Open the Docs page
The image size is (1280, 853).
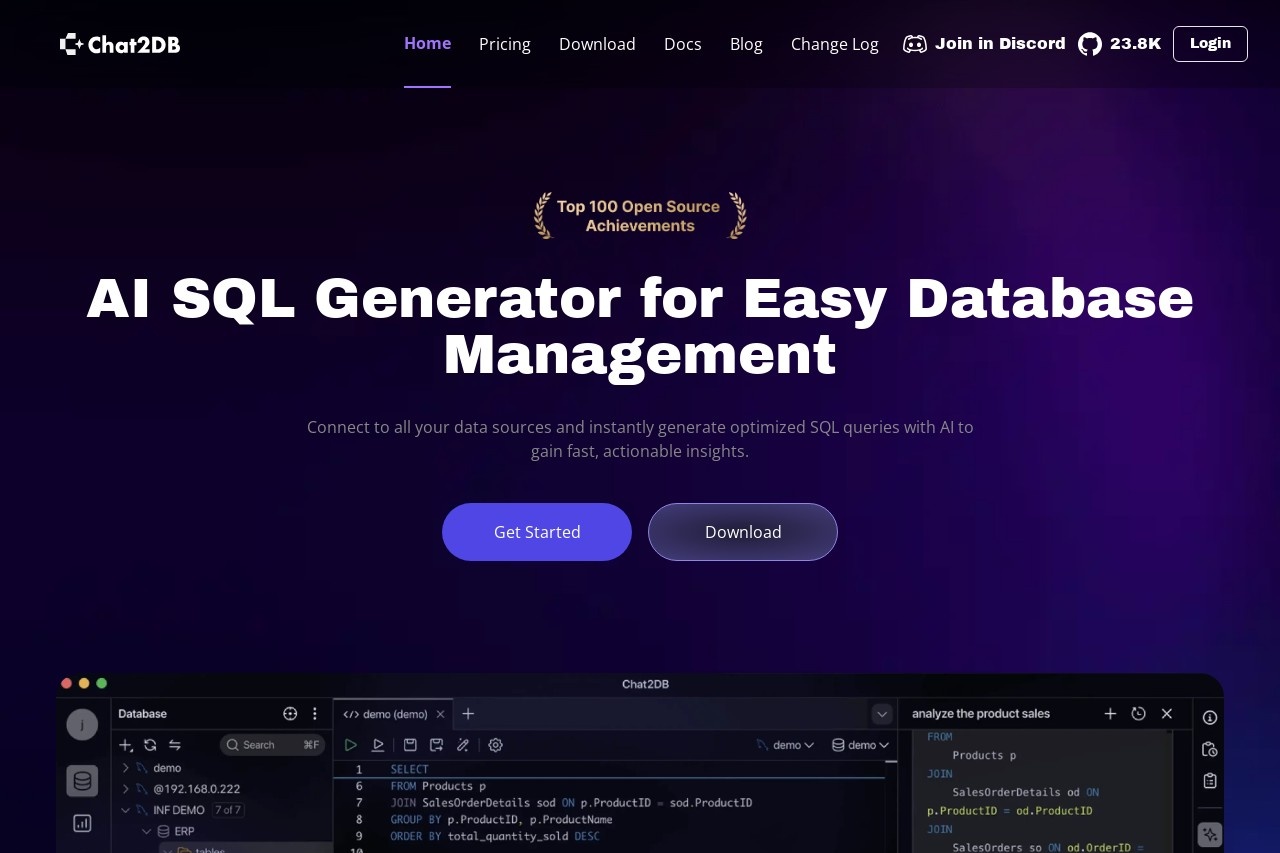click(683, 44)
